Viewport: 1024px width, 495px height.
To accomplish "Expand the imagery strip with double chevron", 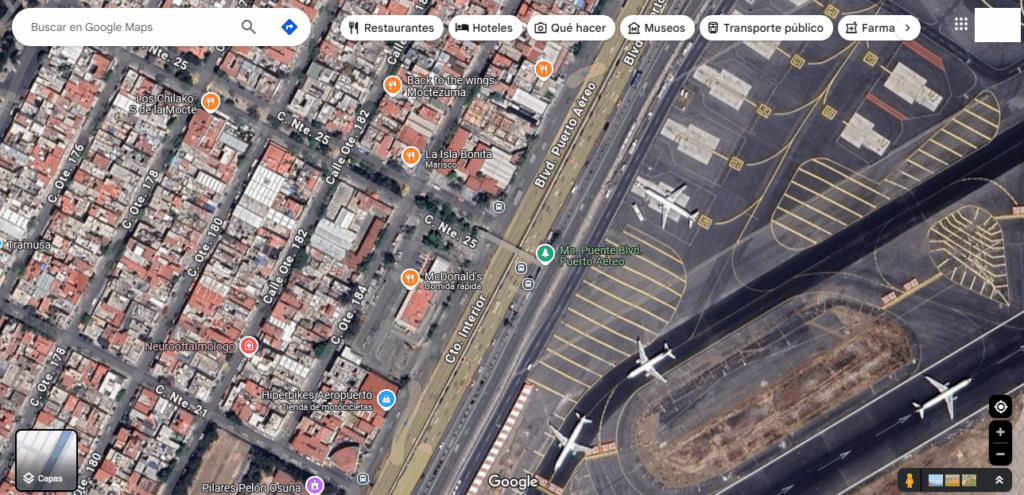I will pyautogui.click(x=999, y=481).
